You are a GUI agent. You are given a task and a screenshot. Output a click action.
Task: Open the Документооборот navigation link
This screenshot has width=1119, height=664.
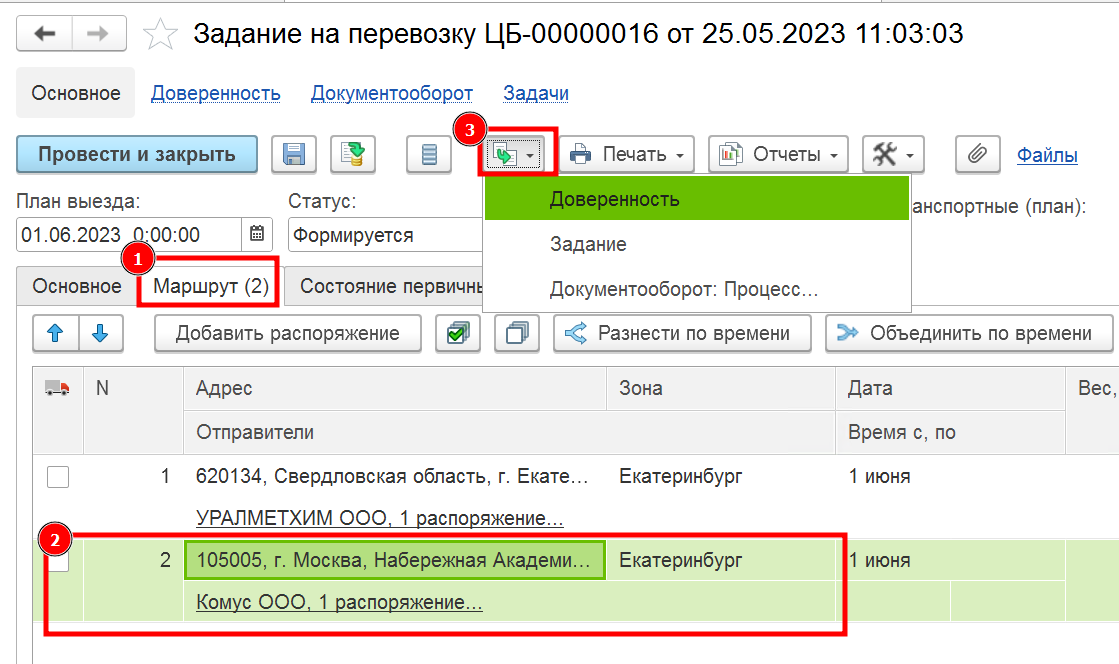click(x=392, y=94)
